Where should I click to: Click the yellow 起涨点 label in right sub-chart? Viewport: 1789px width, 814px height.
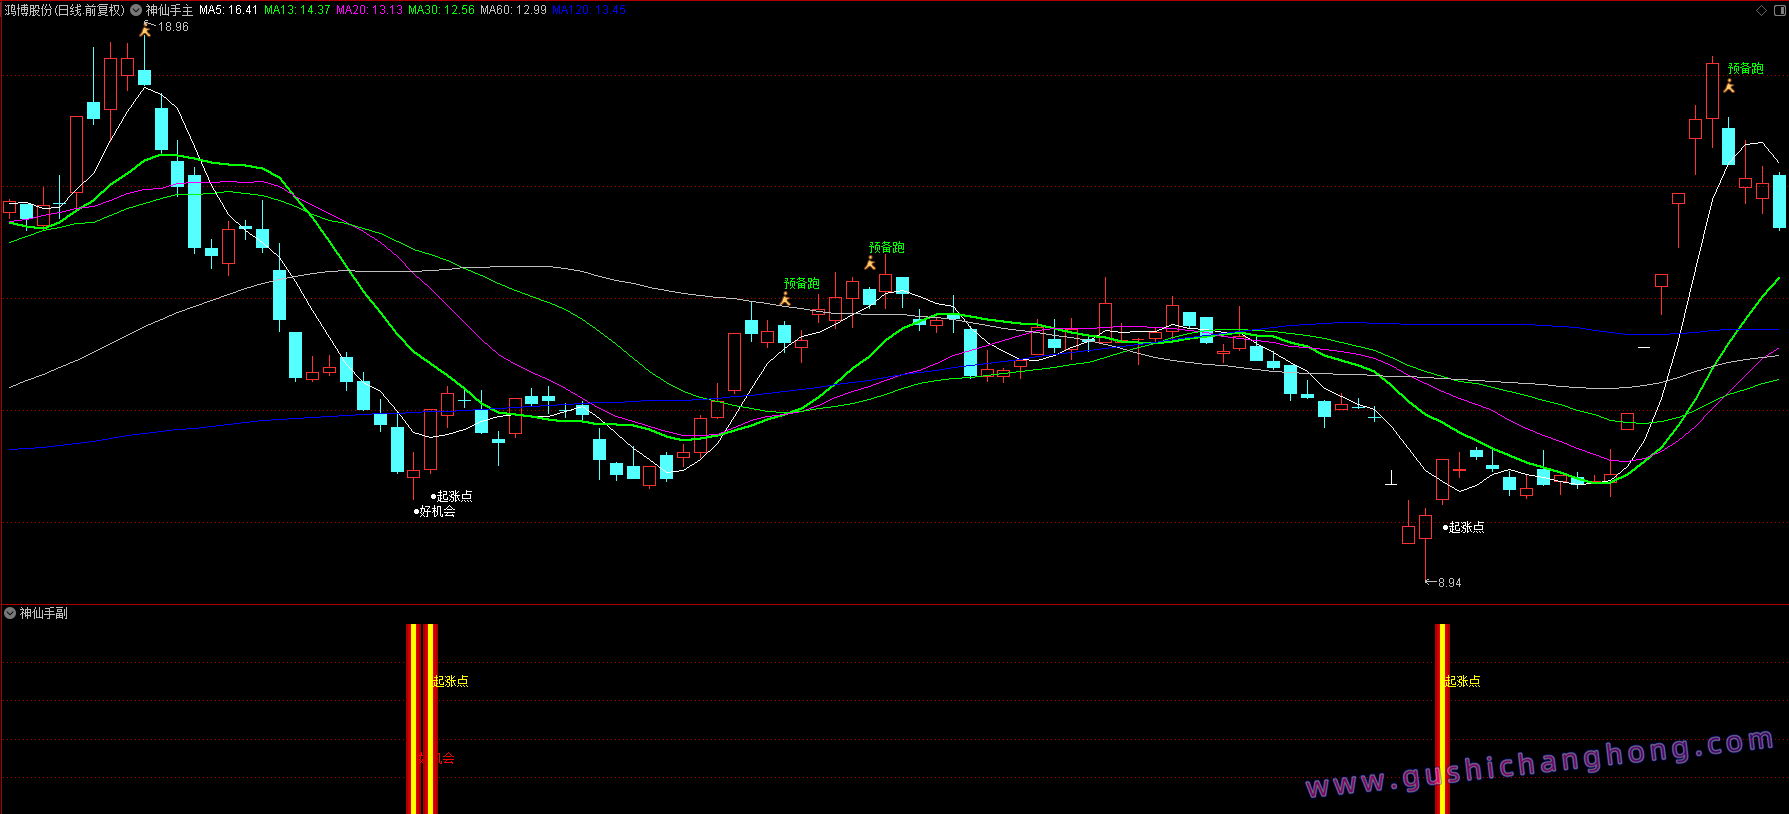click(1462, 681)
